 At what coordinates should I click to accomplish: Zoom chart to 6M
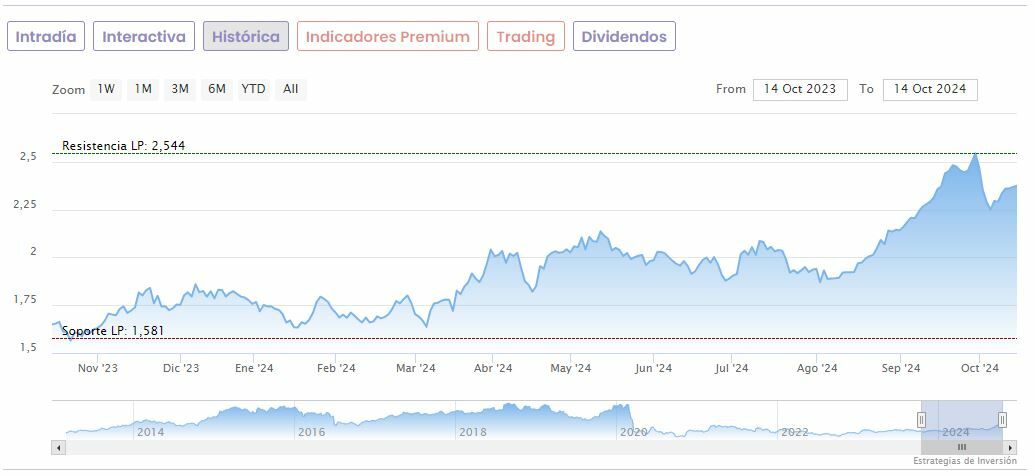(x=217, y=89)
